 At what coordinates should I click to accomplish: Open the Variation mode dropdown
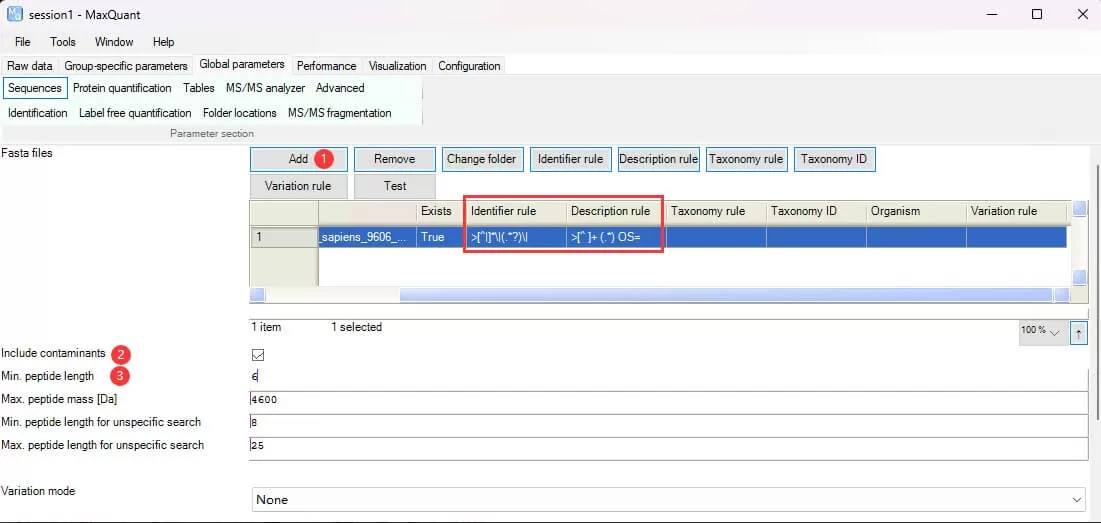[x=669, y=500]
